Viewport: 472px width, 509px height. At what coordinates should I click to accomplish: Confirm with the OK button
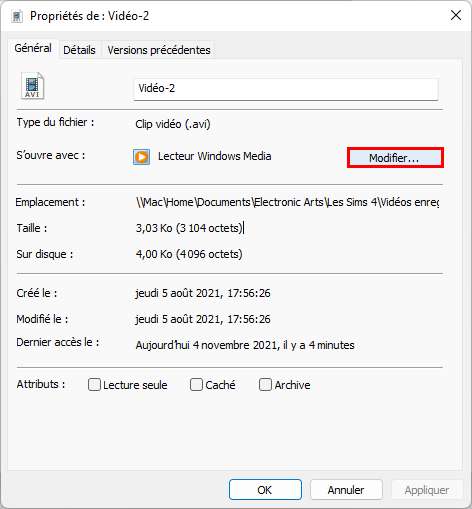pyautogui.click(x=265, y=490)
